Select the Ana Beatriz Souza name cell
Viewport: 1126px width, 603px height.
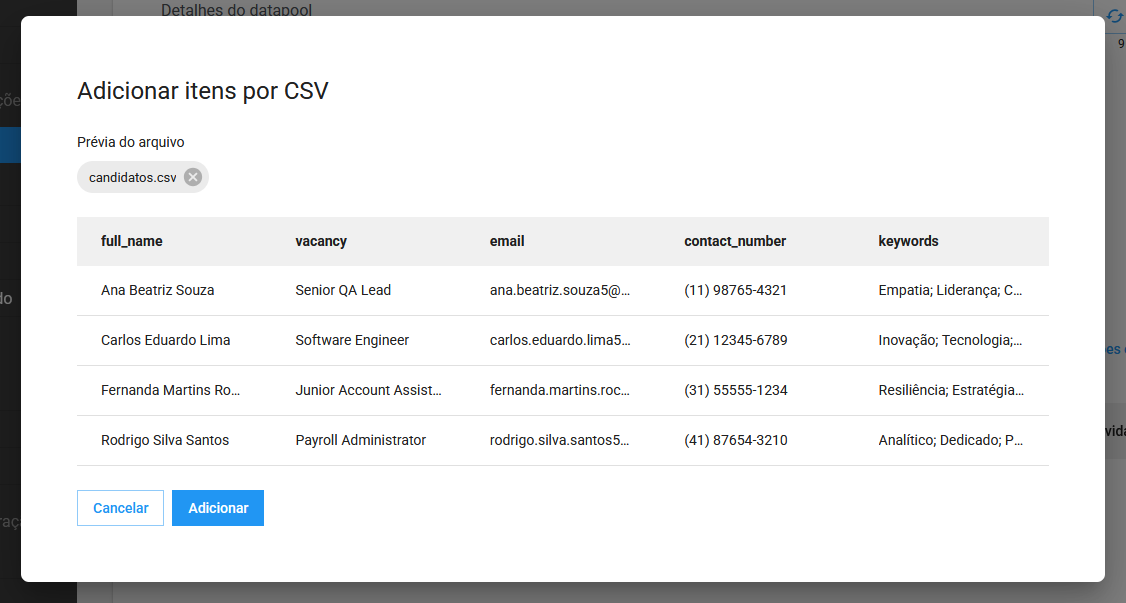pos(158,290)
